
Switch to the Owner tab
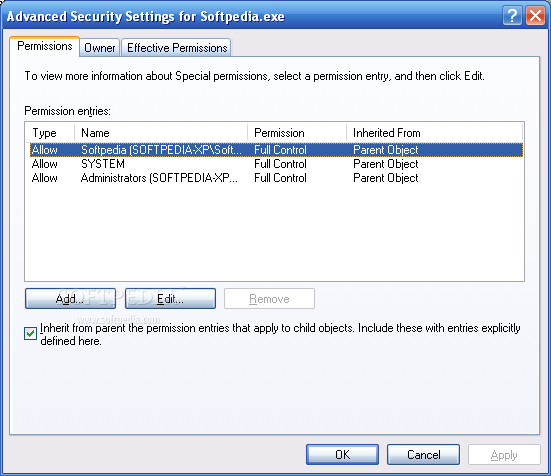tap(99, 47)
